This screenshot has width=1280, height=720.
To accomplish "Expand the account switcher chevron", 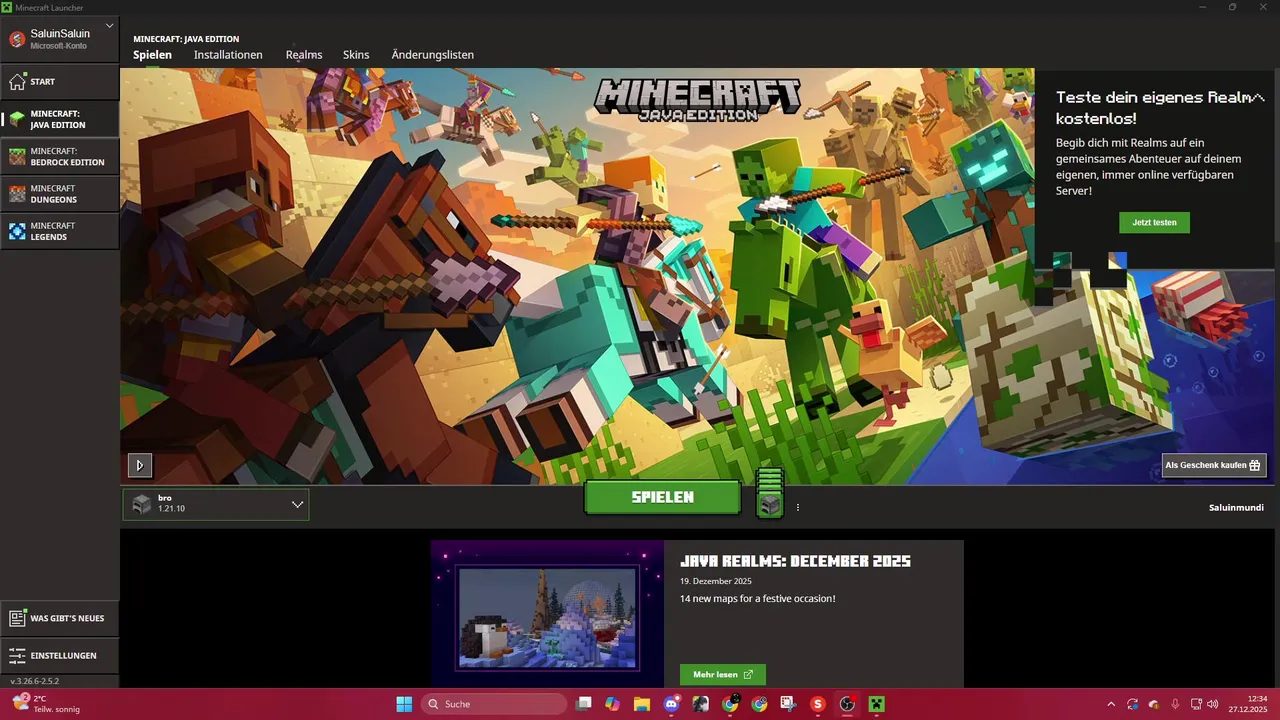I will tap(109, 26).
